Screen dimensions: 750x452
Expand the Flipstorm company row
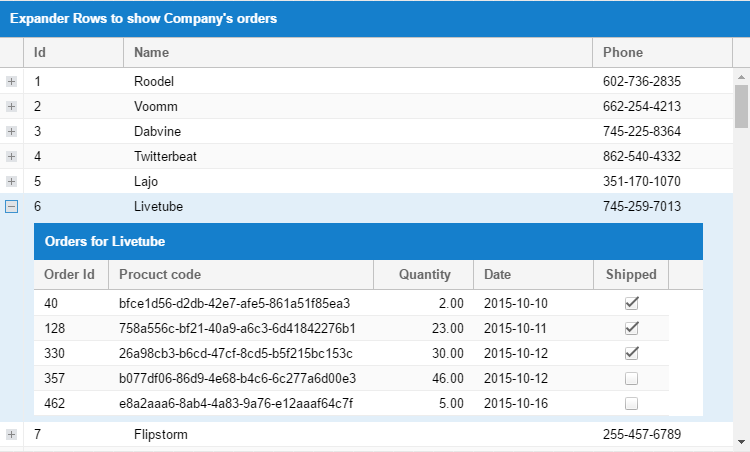tap(11, 434)
